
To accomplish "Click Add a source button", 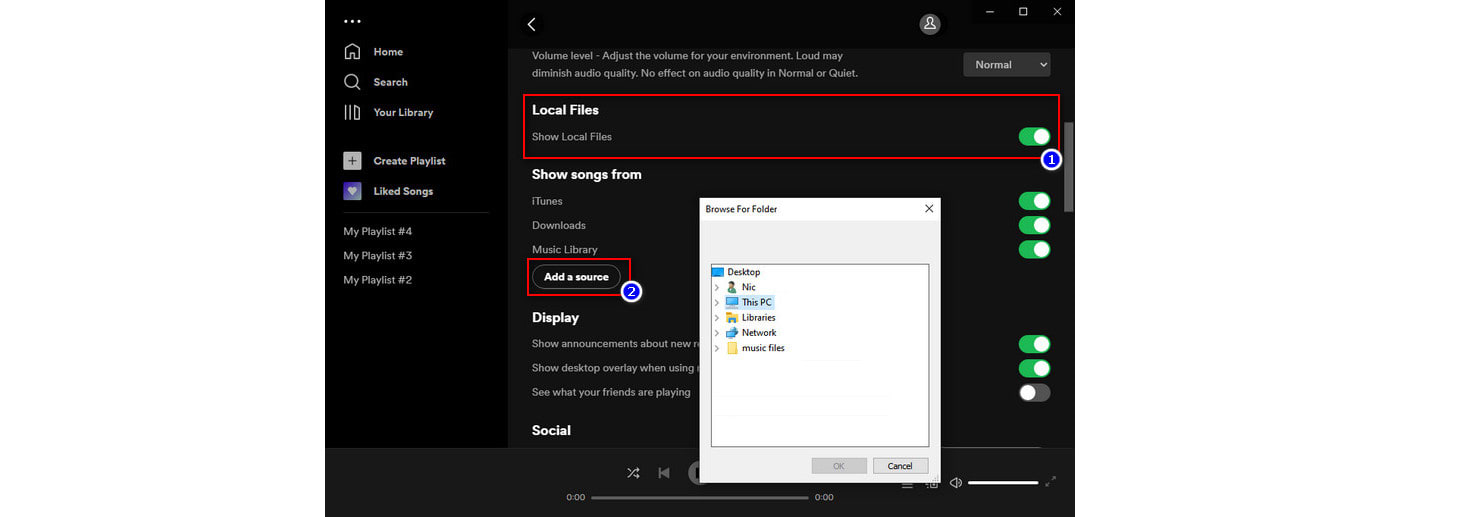I will point(576,277).
